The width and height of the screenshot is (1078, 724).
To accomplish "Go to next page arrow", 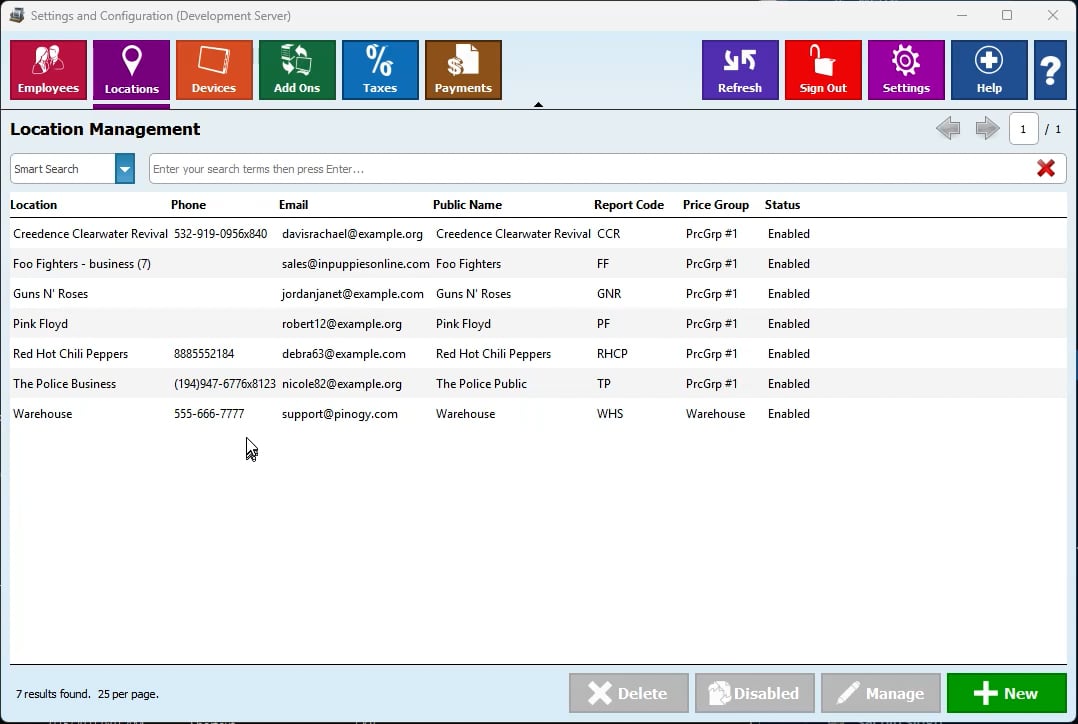I will coord(987,128).
